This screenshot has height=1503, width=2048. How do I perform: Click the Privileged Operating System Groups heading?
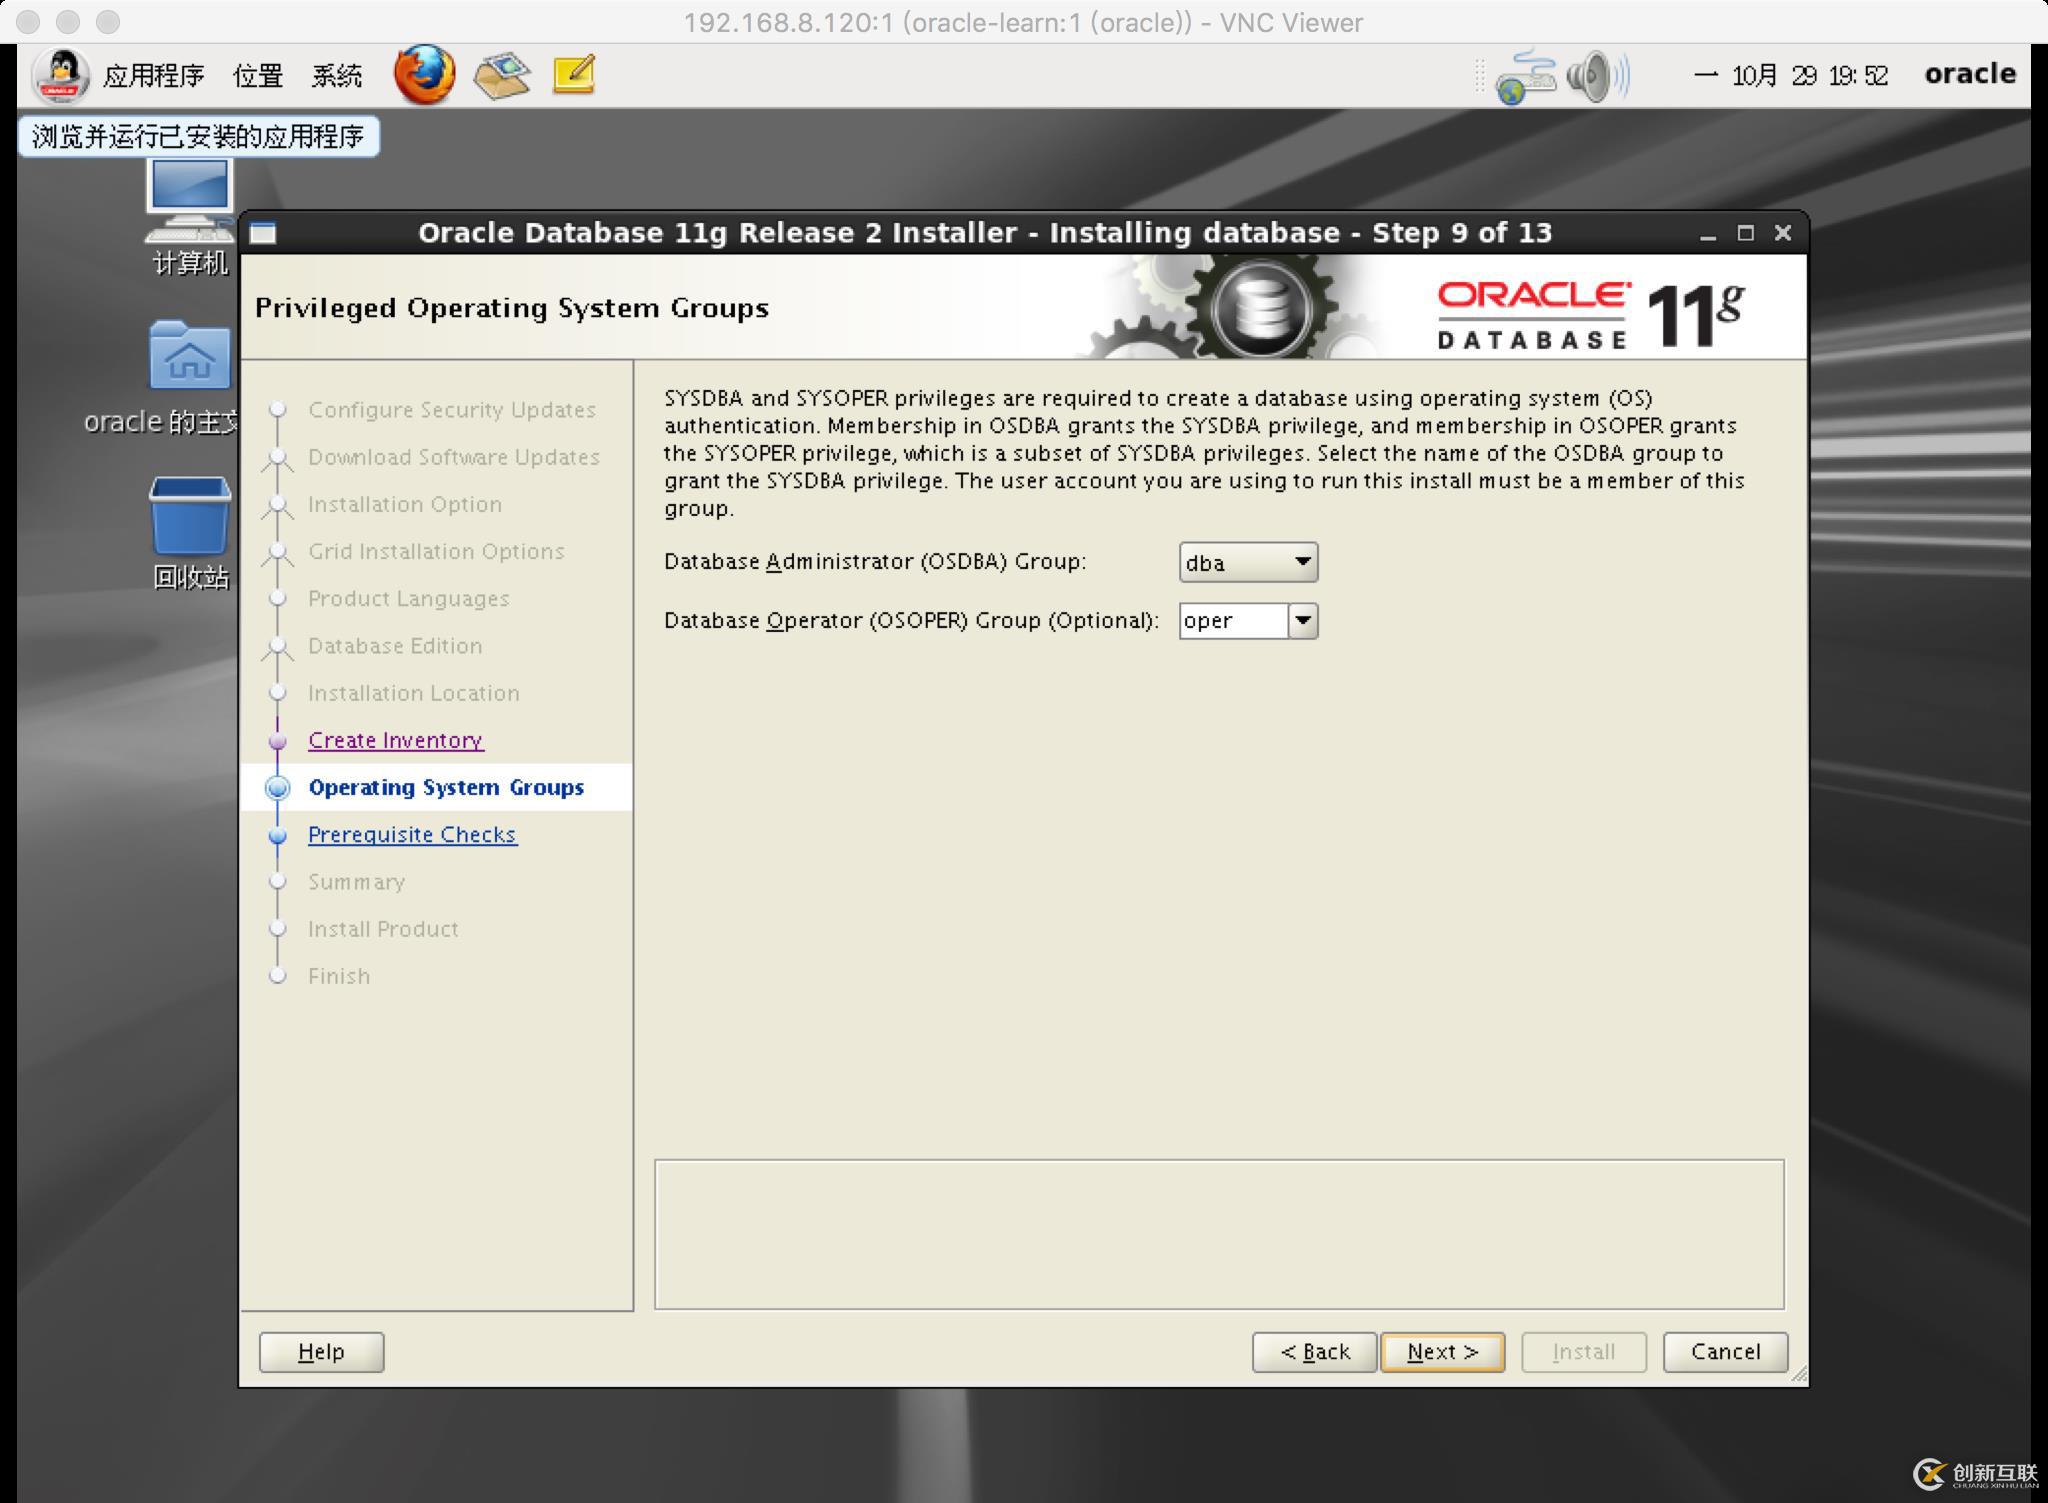click(512, 308)
